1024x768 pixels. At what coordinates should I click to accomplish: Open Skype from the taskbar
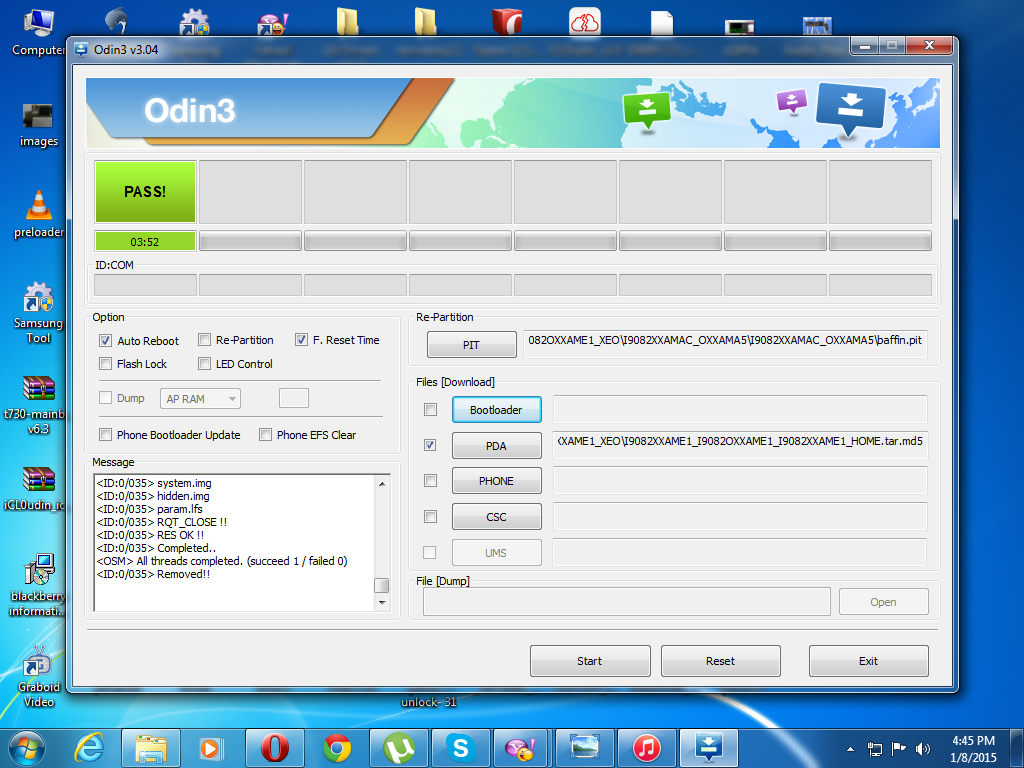pyautogui.click(x=461, y=747)
